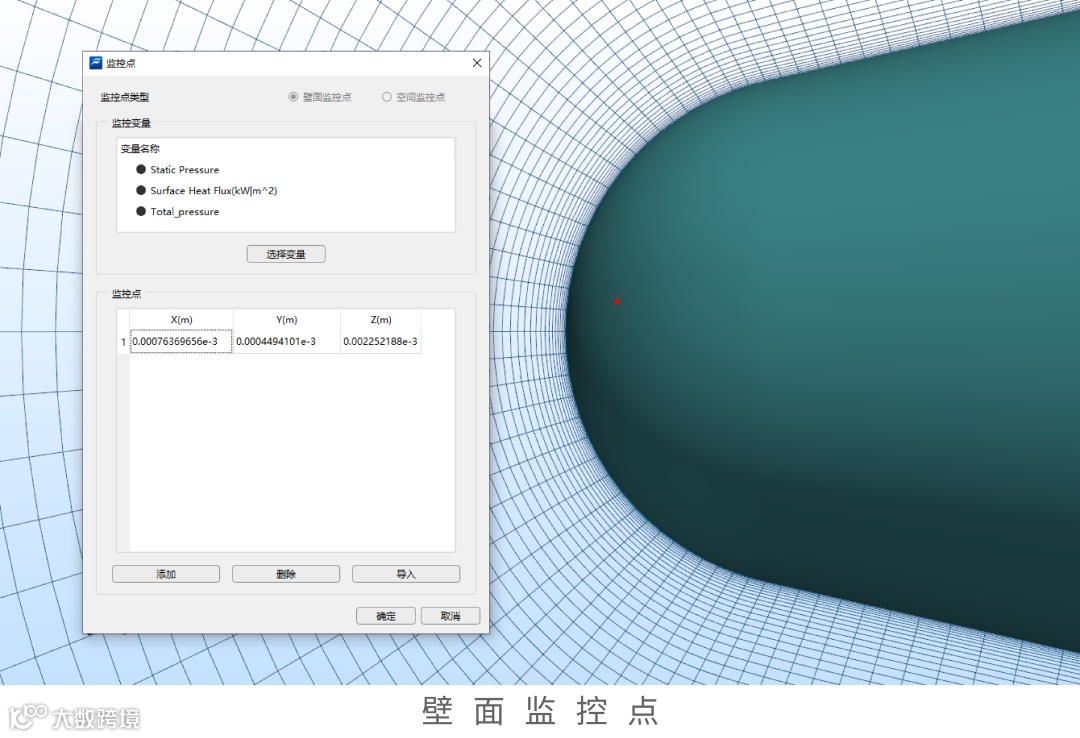The width and height of the screenshot is (1080, 738).
Task: Close the 监控点 dialog
Action: [x=477, y=63]
